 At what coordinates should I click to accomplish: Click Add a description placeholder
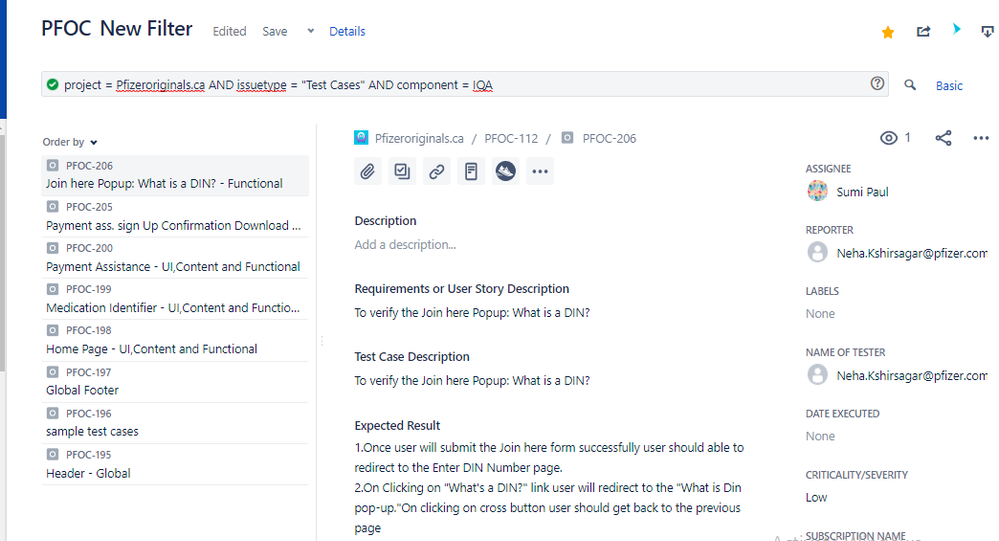click(405, 245)
